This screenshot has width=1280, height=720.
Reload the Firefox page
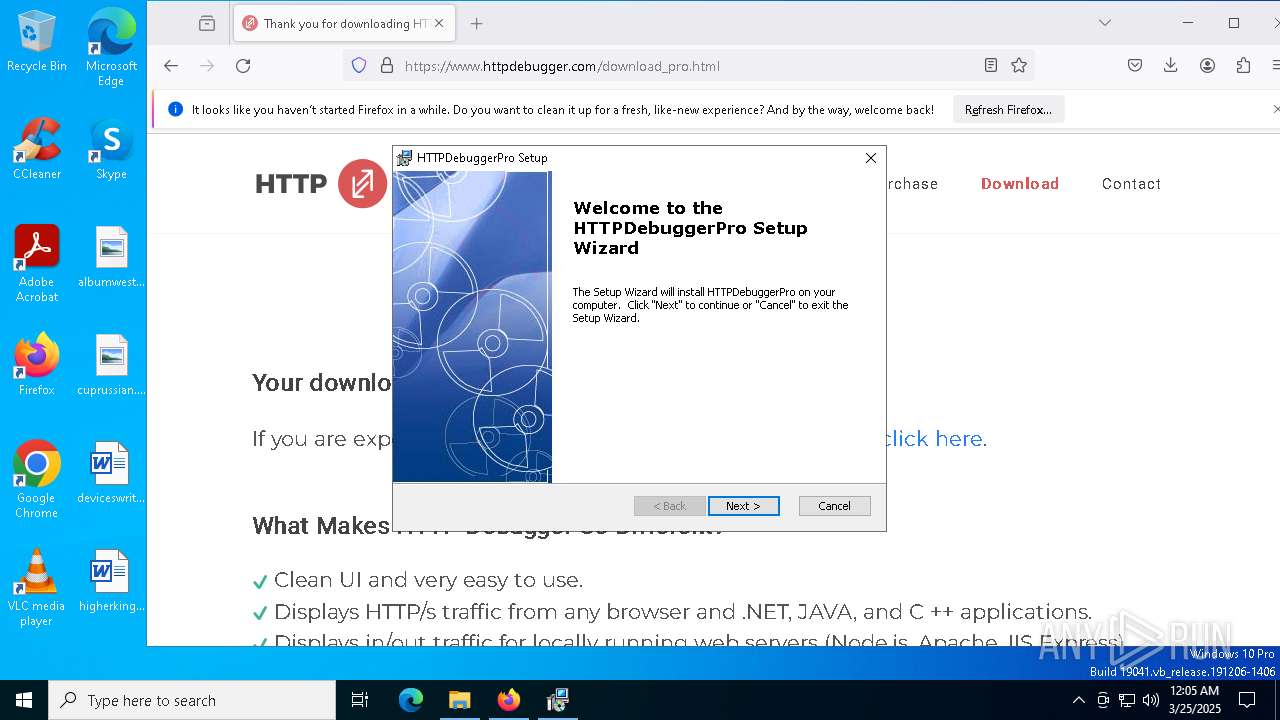[243, 66]
